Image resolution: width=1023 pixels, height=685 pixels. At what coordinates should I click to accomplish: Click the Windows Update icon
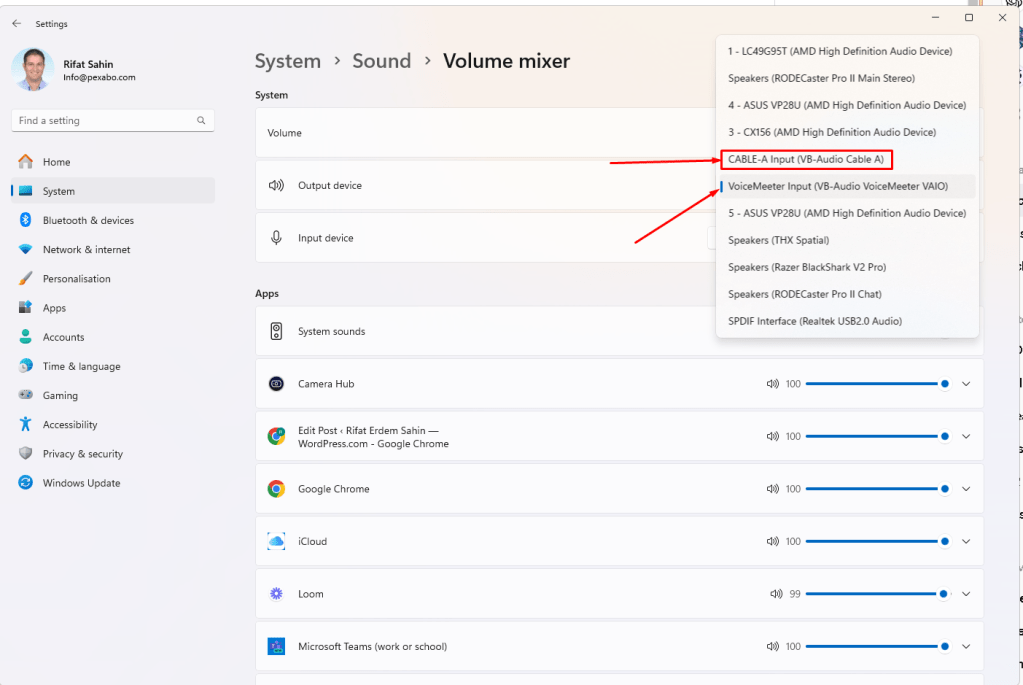click(25, 483)
